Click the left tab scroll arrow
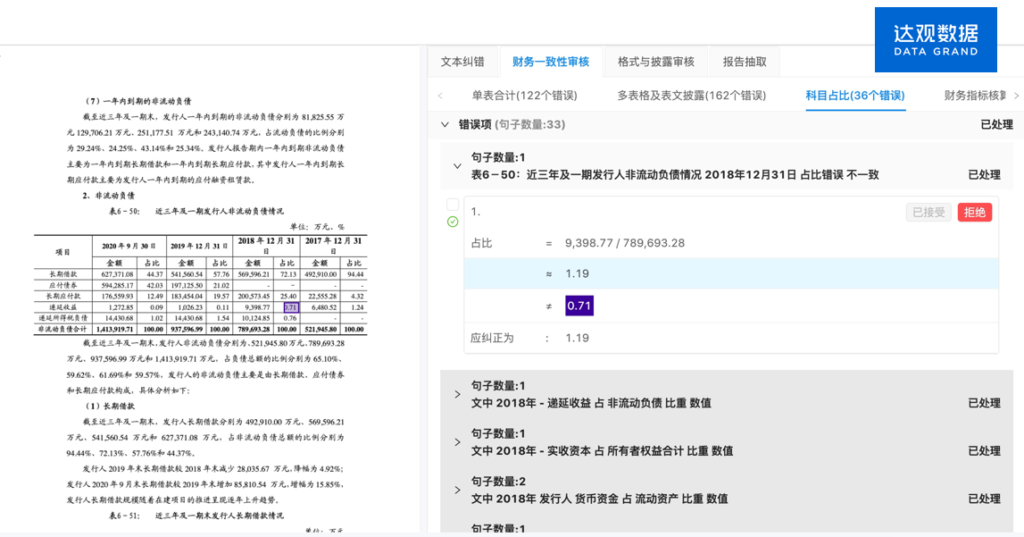This screenshot has width=1024, height=537. click(441, 96)
